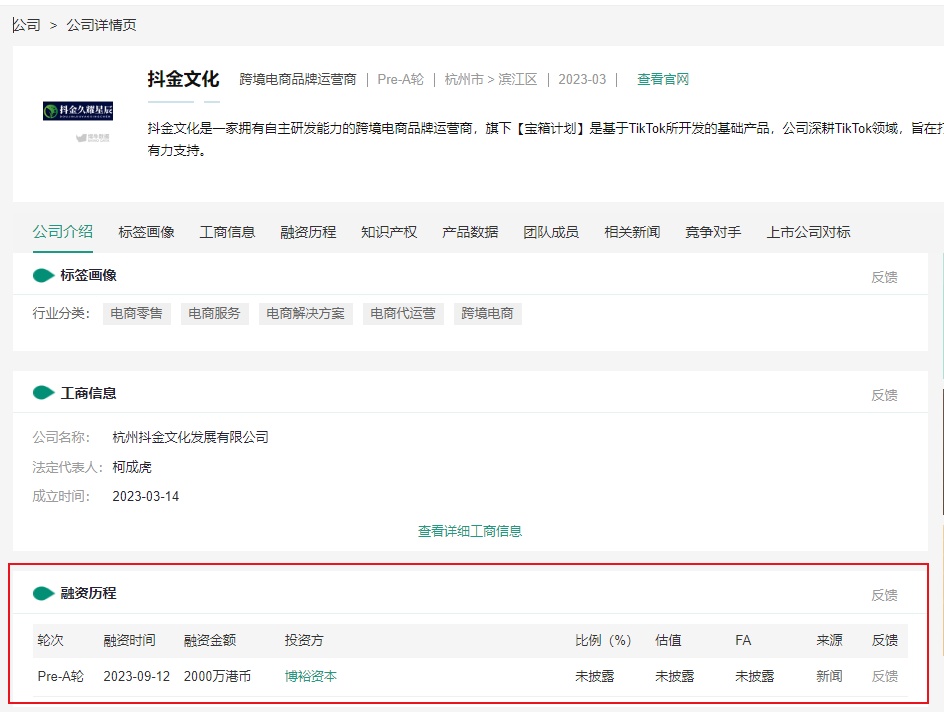This screenshot has width=944, height=712.
Task: Click the 来源 column header
Action: [x=829, y=640]
